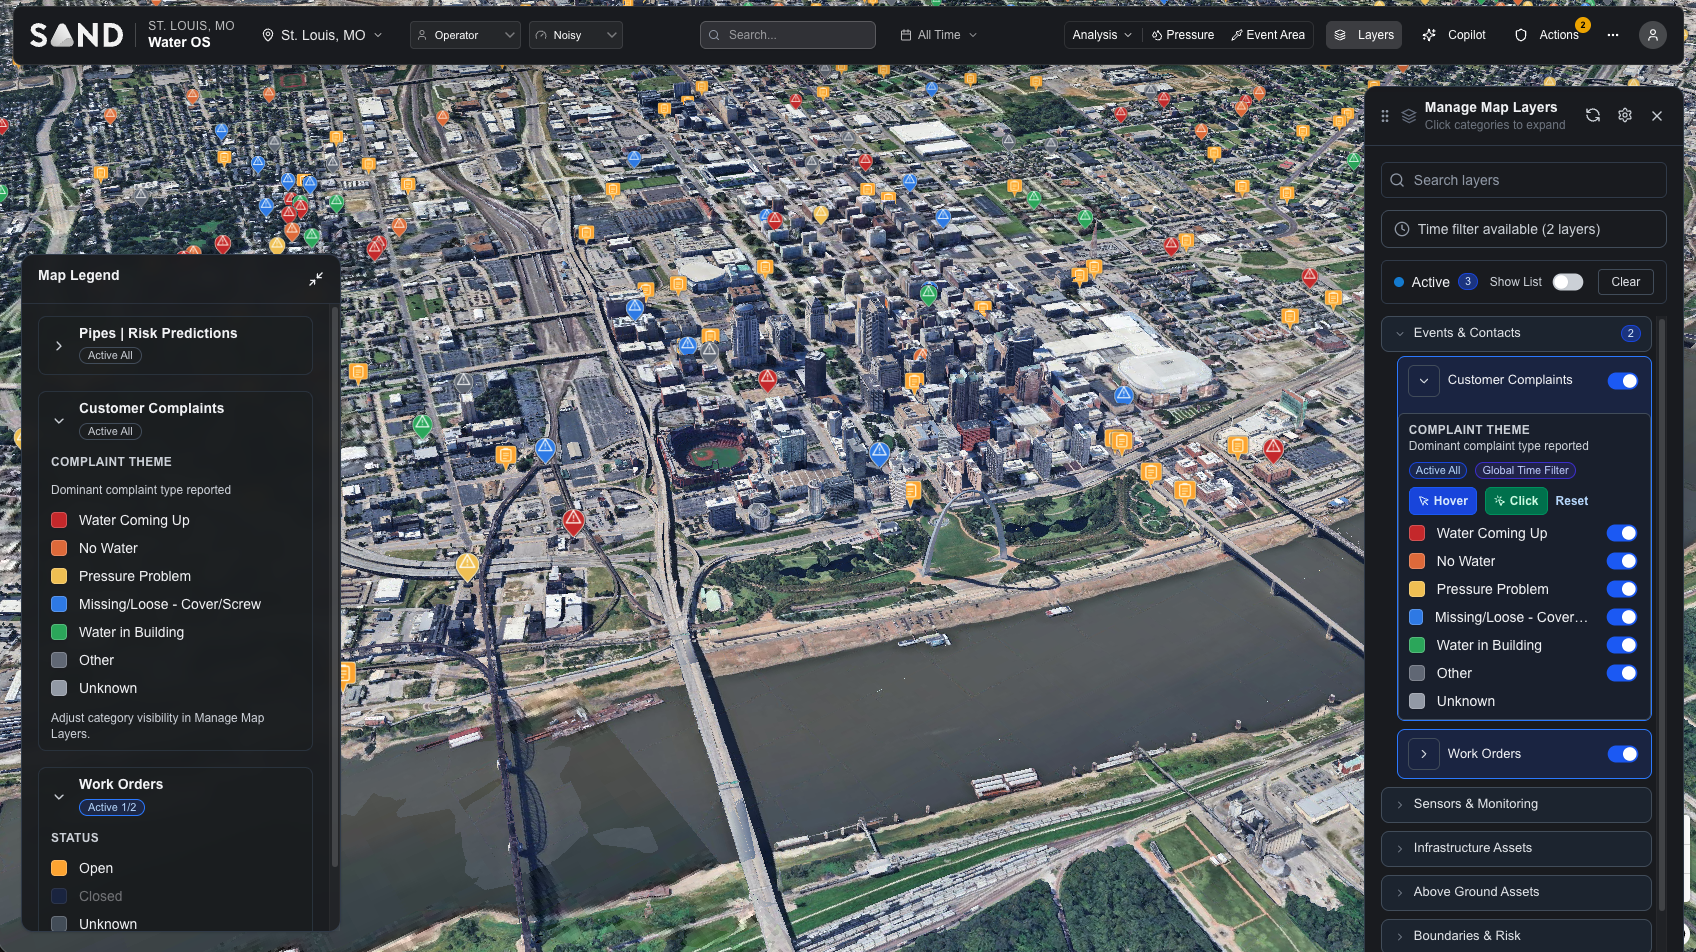
Task: Click the green Click mode button
Action: 1516,501
